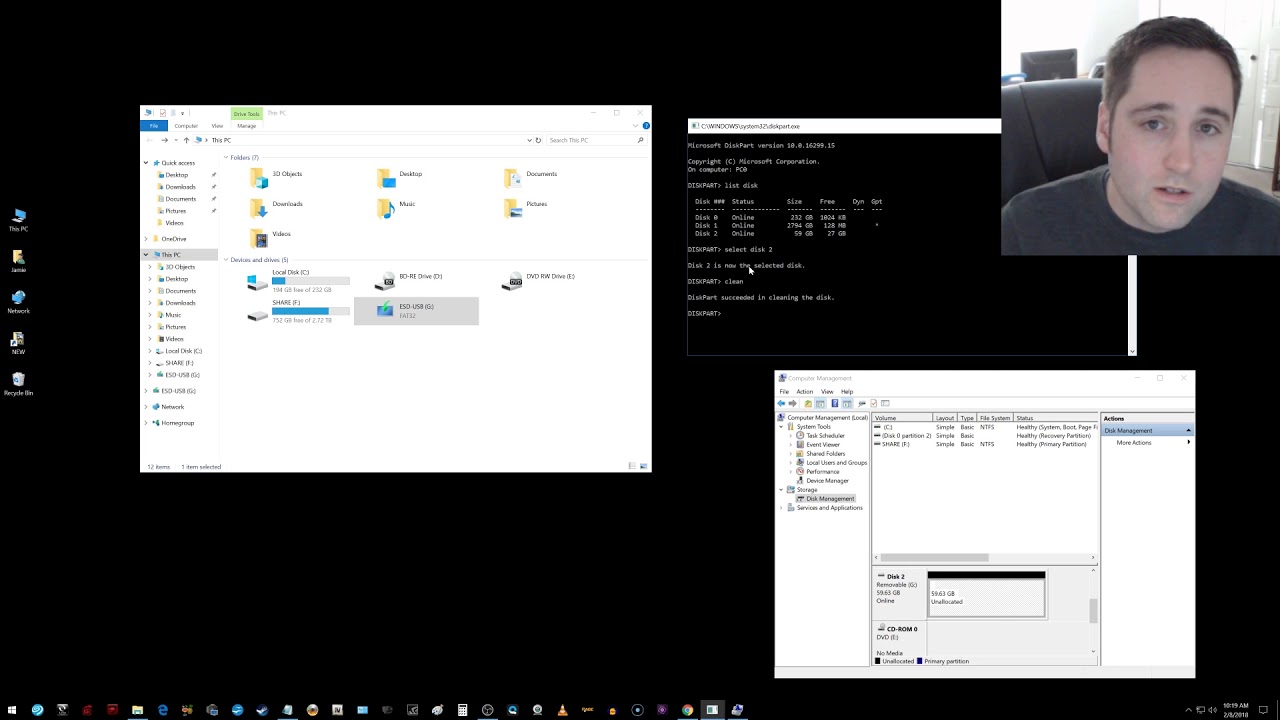Select the DVD RW Drive (E:) icon
The height and width of the screenshot is (720, 1280).
512,281
